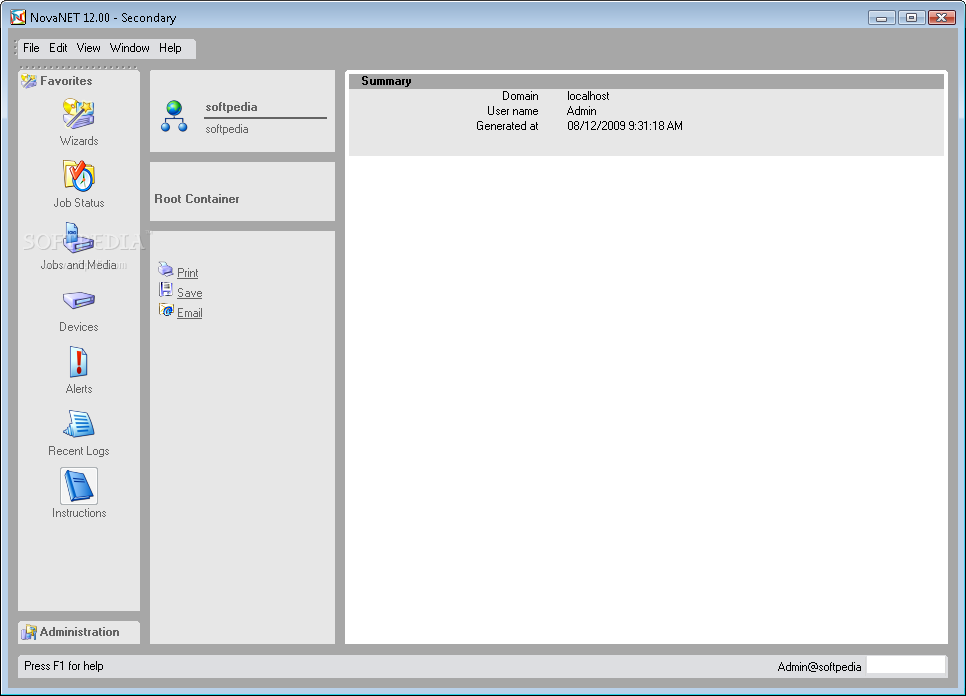966x696 pixels.
Task: Click the Favorites star icon in sidebar header
Action: pyautogui.click(x=28, y=81)
